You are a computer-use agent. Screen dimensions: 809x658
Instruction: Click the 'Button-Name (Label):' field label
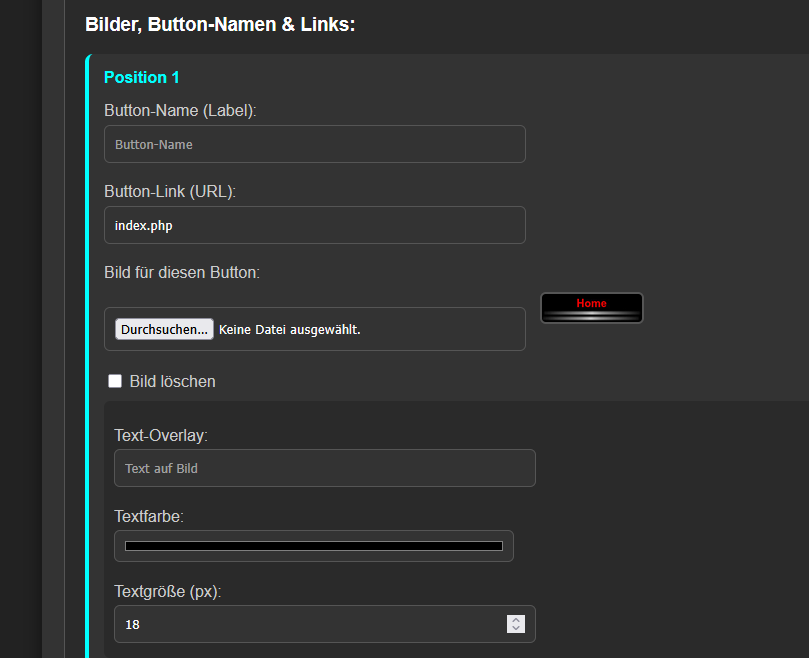coord(180,110)
